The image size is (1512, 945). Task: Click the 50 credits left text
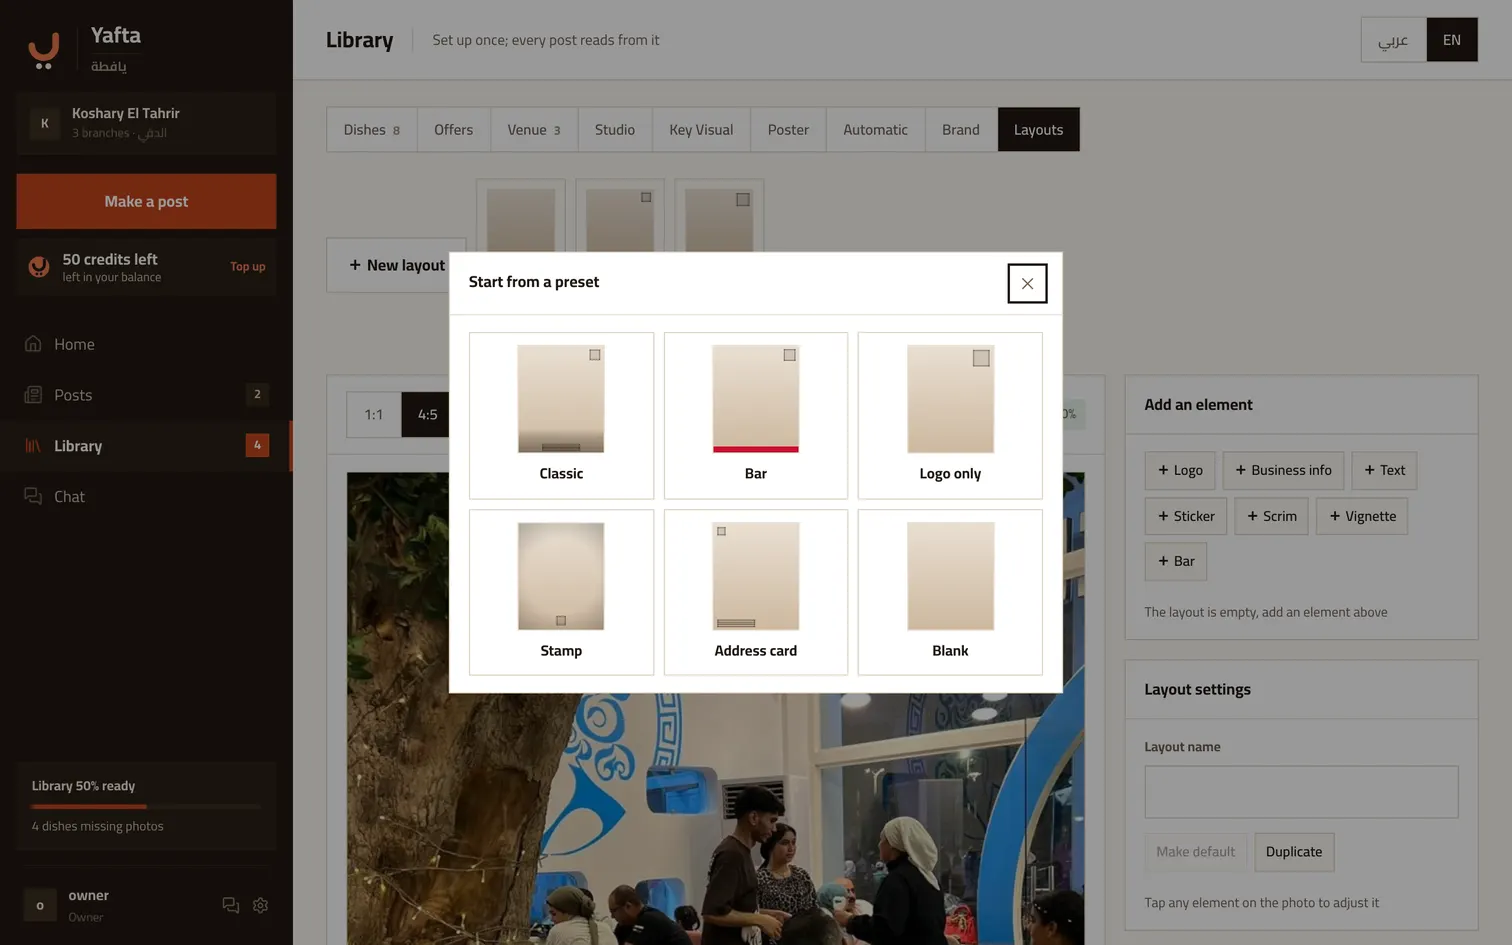(x=110, y=259)
